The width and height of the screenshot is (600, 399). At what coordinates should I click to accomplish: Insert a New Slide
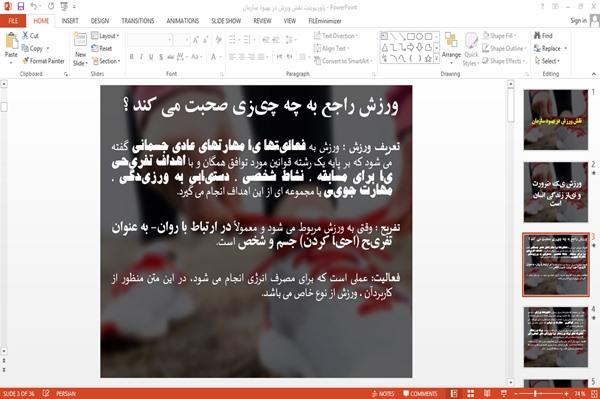pyautogui.click(x=80, y=49)
